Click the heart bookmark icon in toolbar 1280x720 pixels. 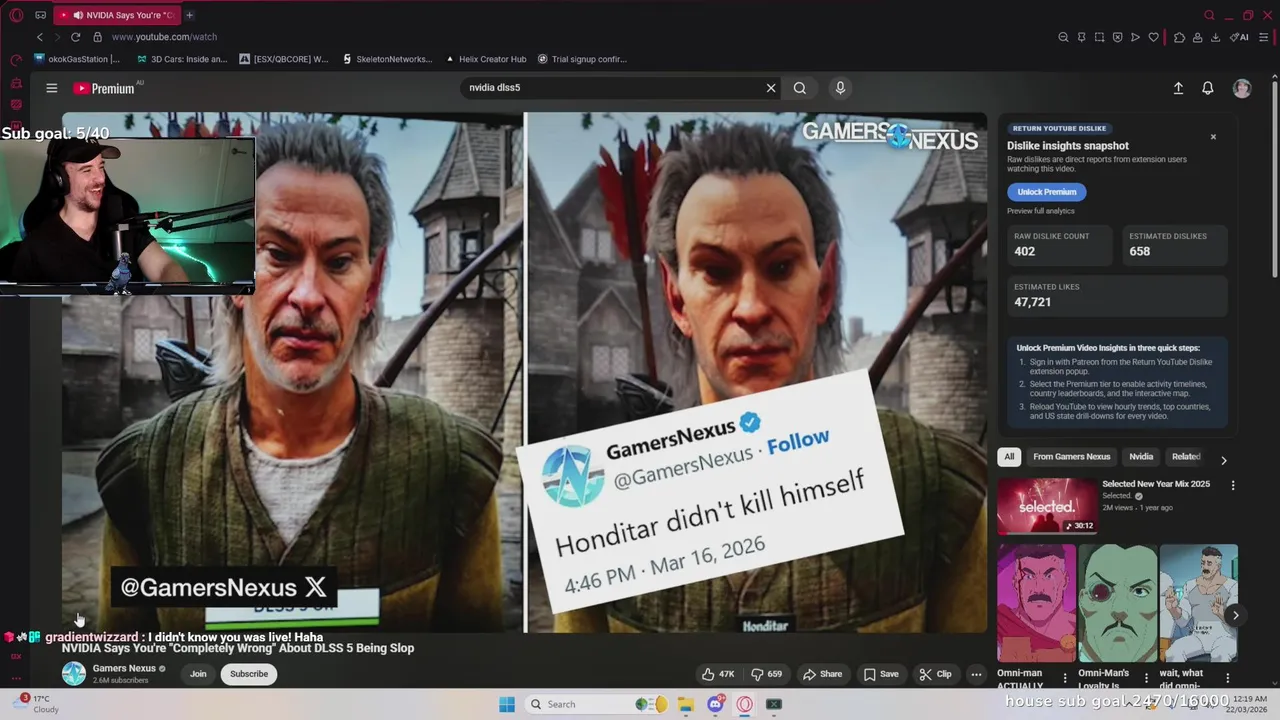pyautogui.click(x=1153, y=37)
